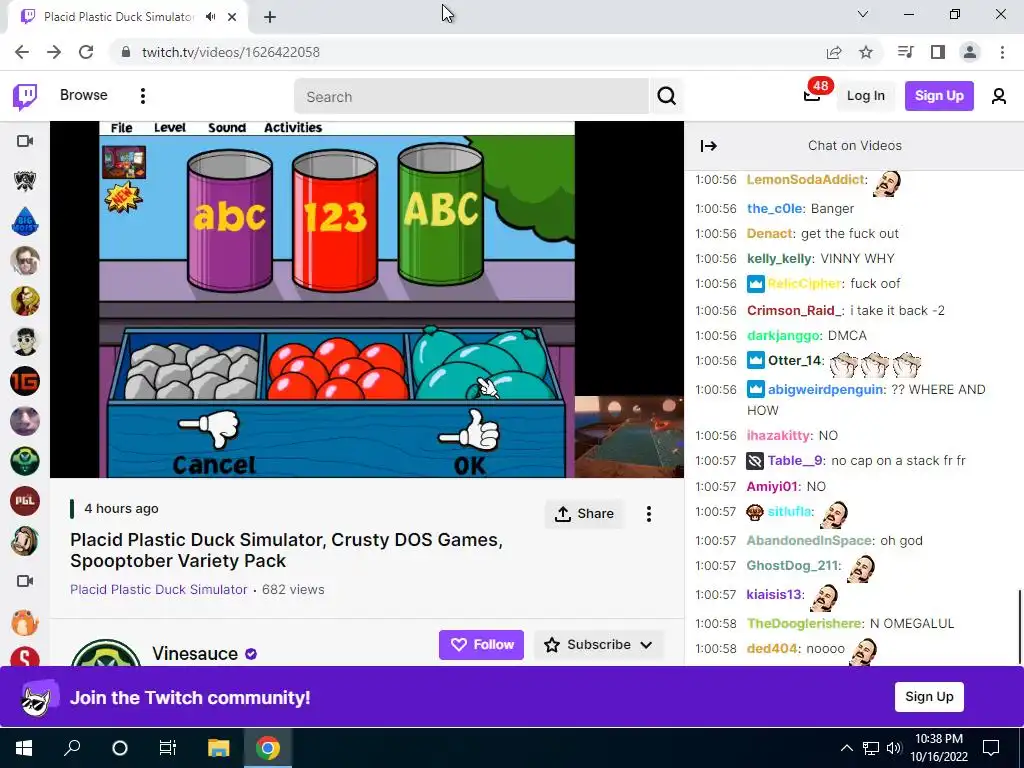Focus the Twitch search field
The width and height of the screenshot is (1024, 768).
pyautogui.click(x=471, y=97)
